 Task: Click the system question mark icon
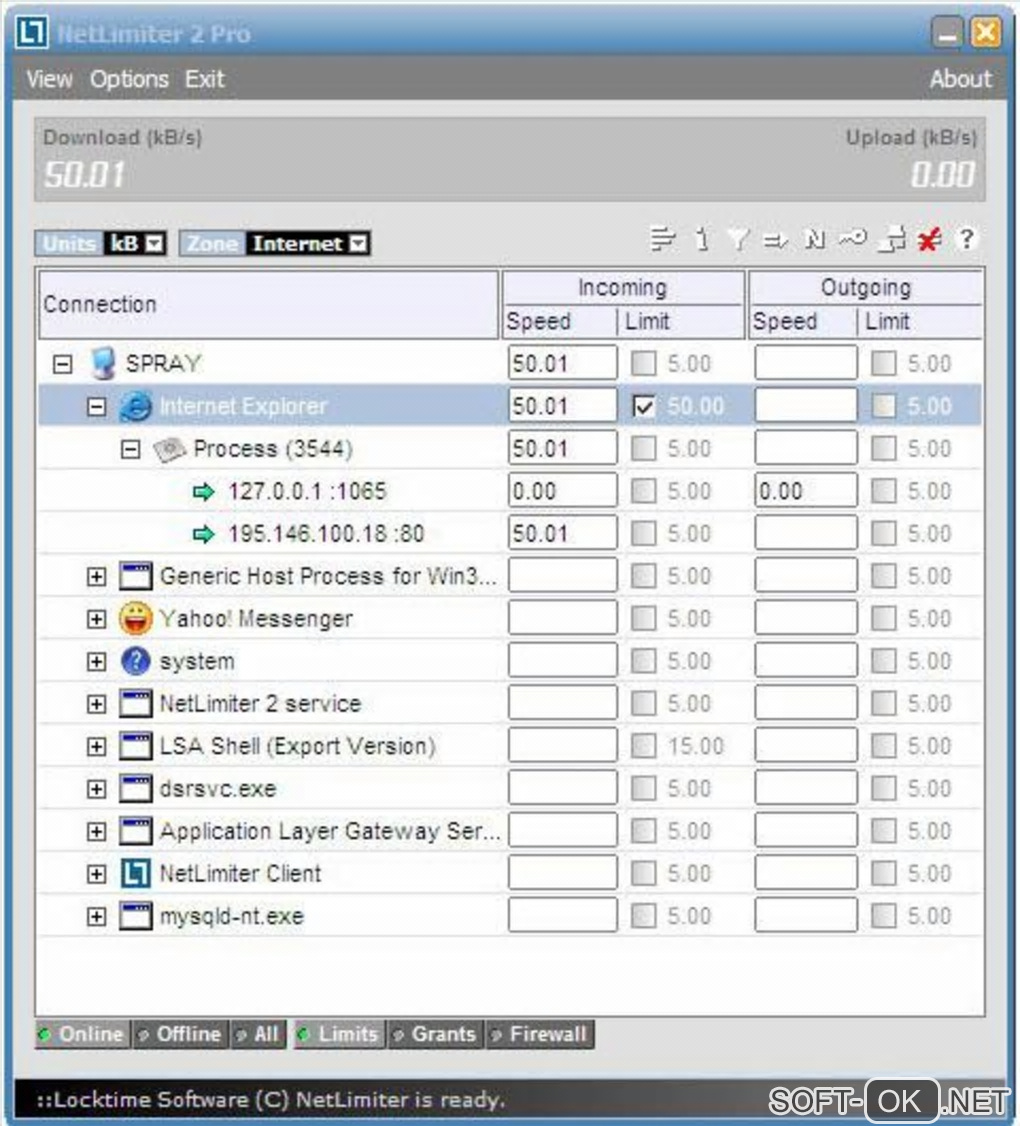pos(135,661)
